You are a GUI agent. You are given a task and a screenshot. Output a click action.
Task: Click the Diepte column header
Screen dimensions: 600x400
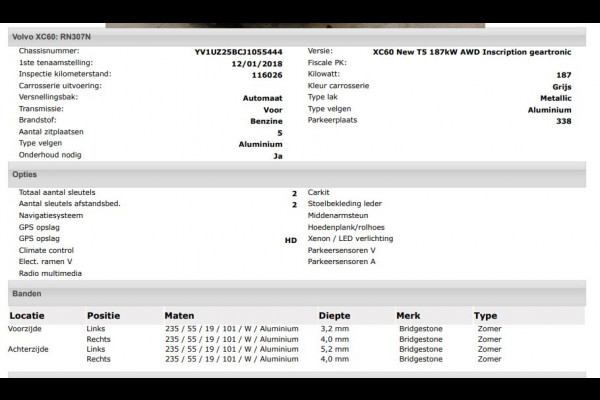tap(334, 316)
